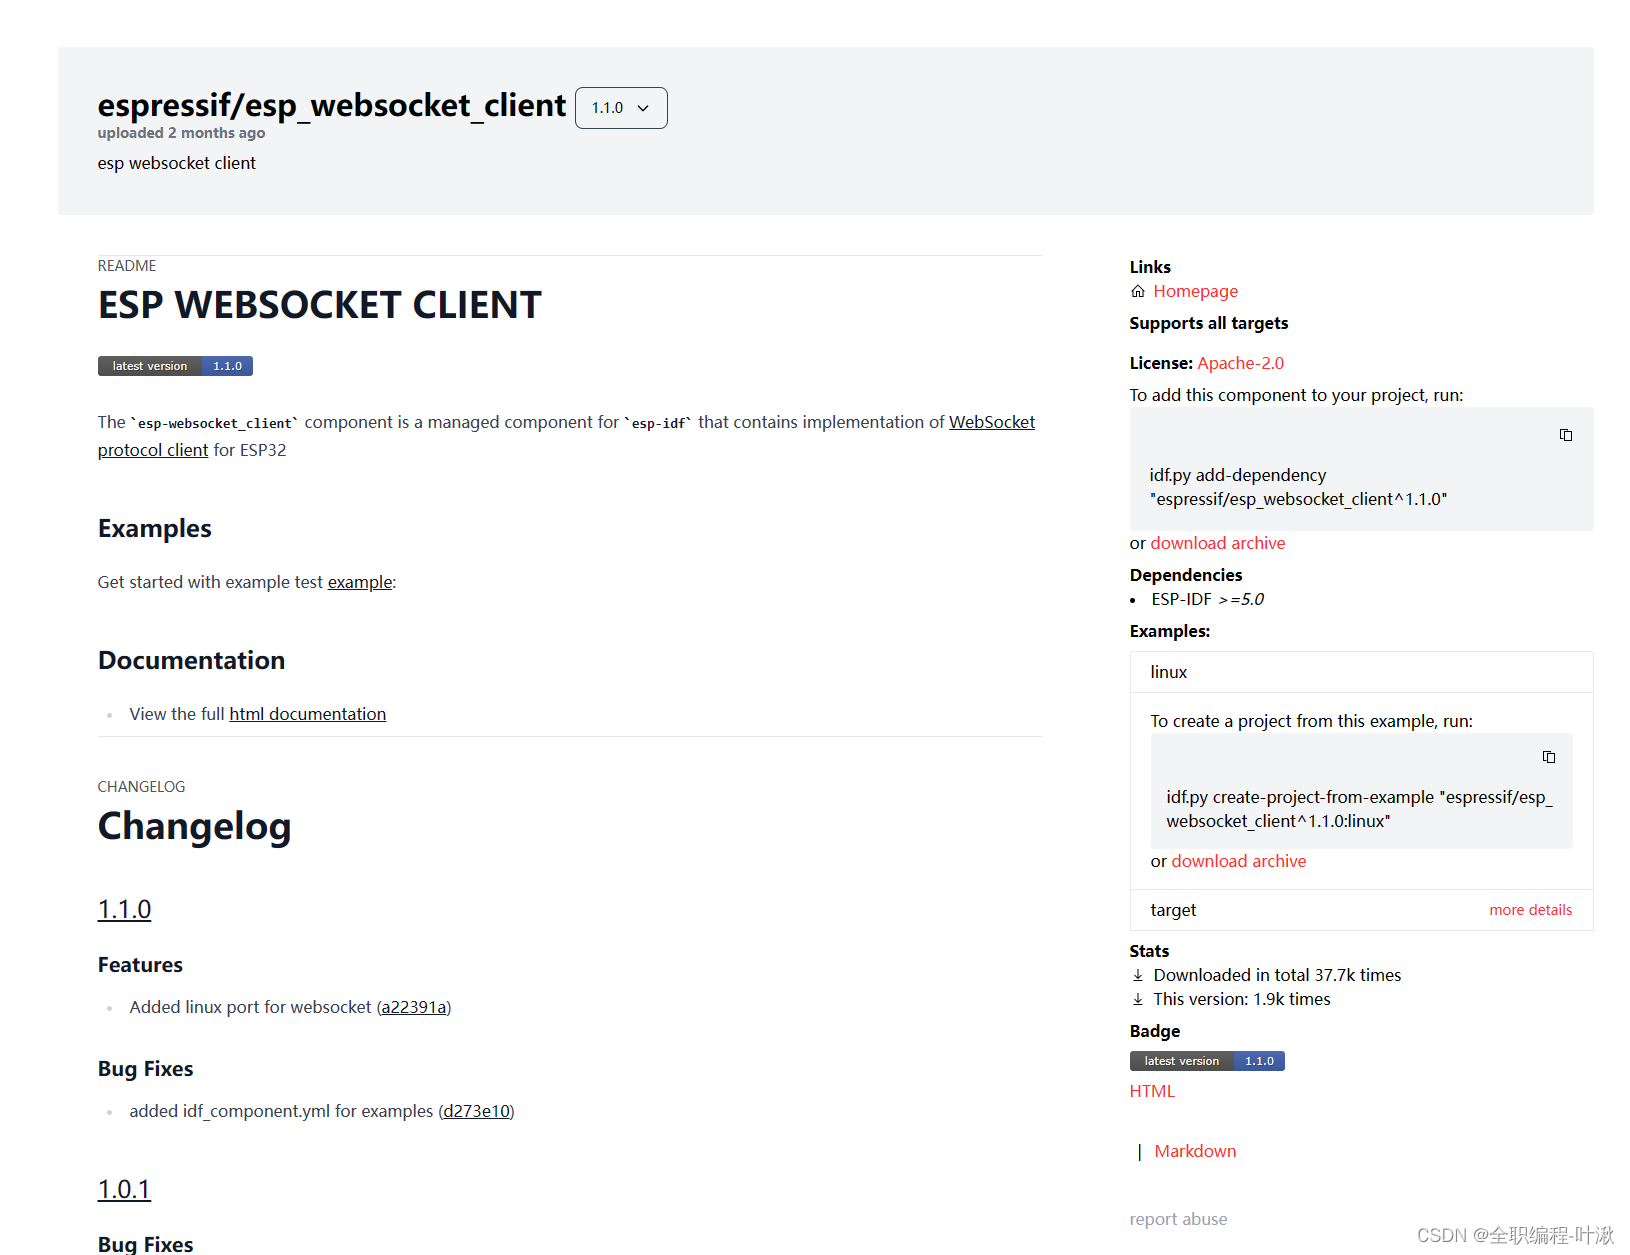Expand the linux example entry
This screenshot has width=1630, height=1255.
tap(1168, 672)
